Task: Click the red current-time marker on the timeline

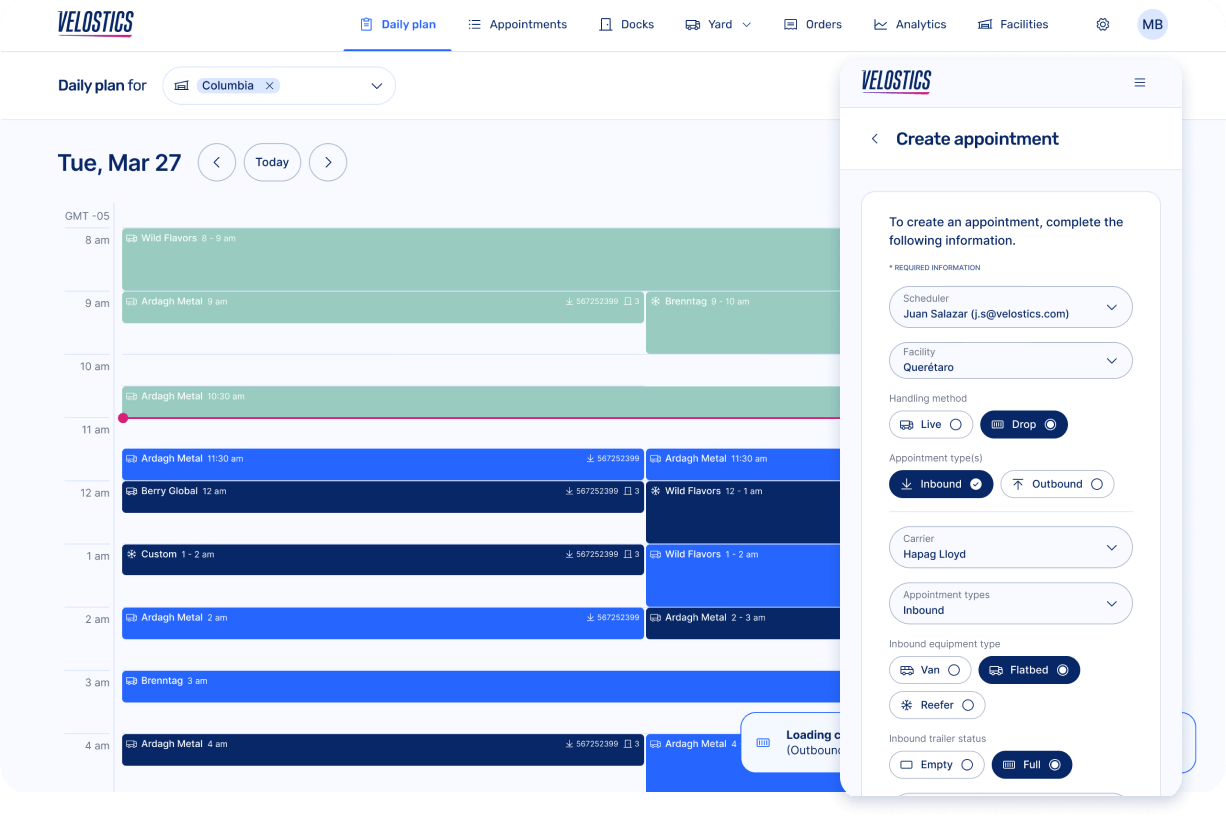Action: [124, 418]
